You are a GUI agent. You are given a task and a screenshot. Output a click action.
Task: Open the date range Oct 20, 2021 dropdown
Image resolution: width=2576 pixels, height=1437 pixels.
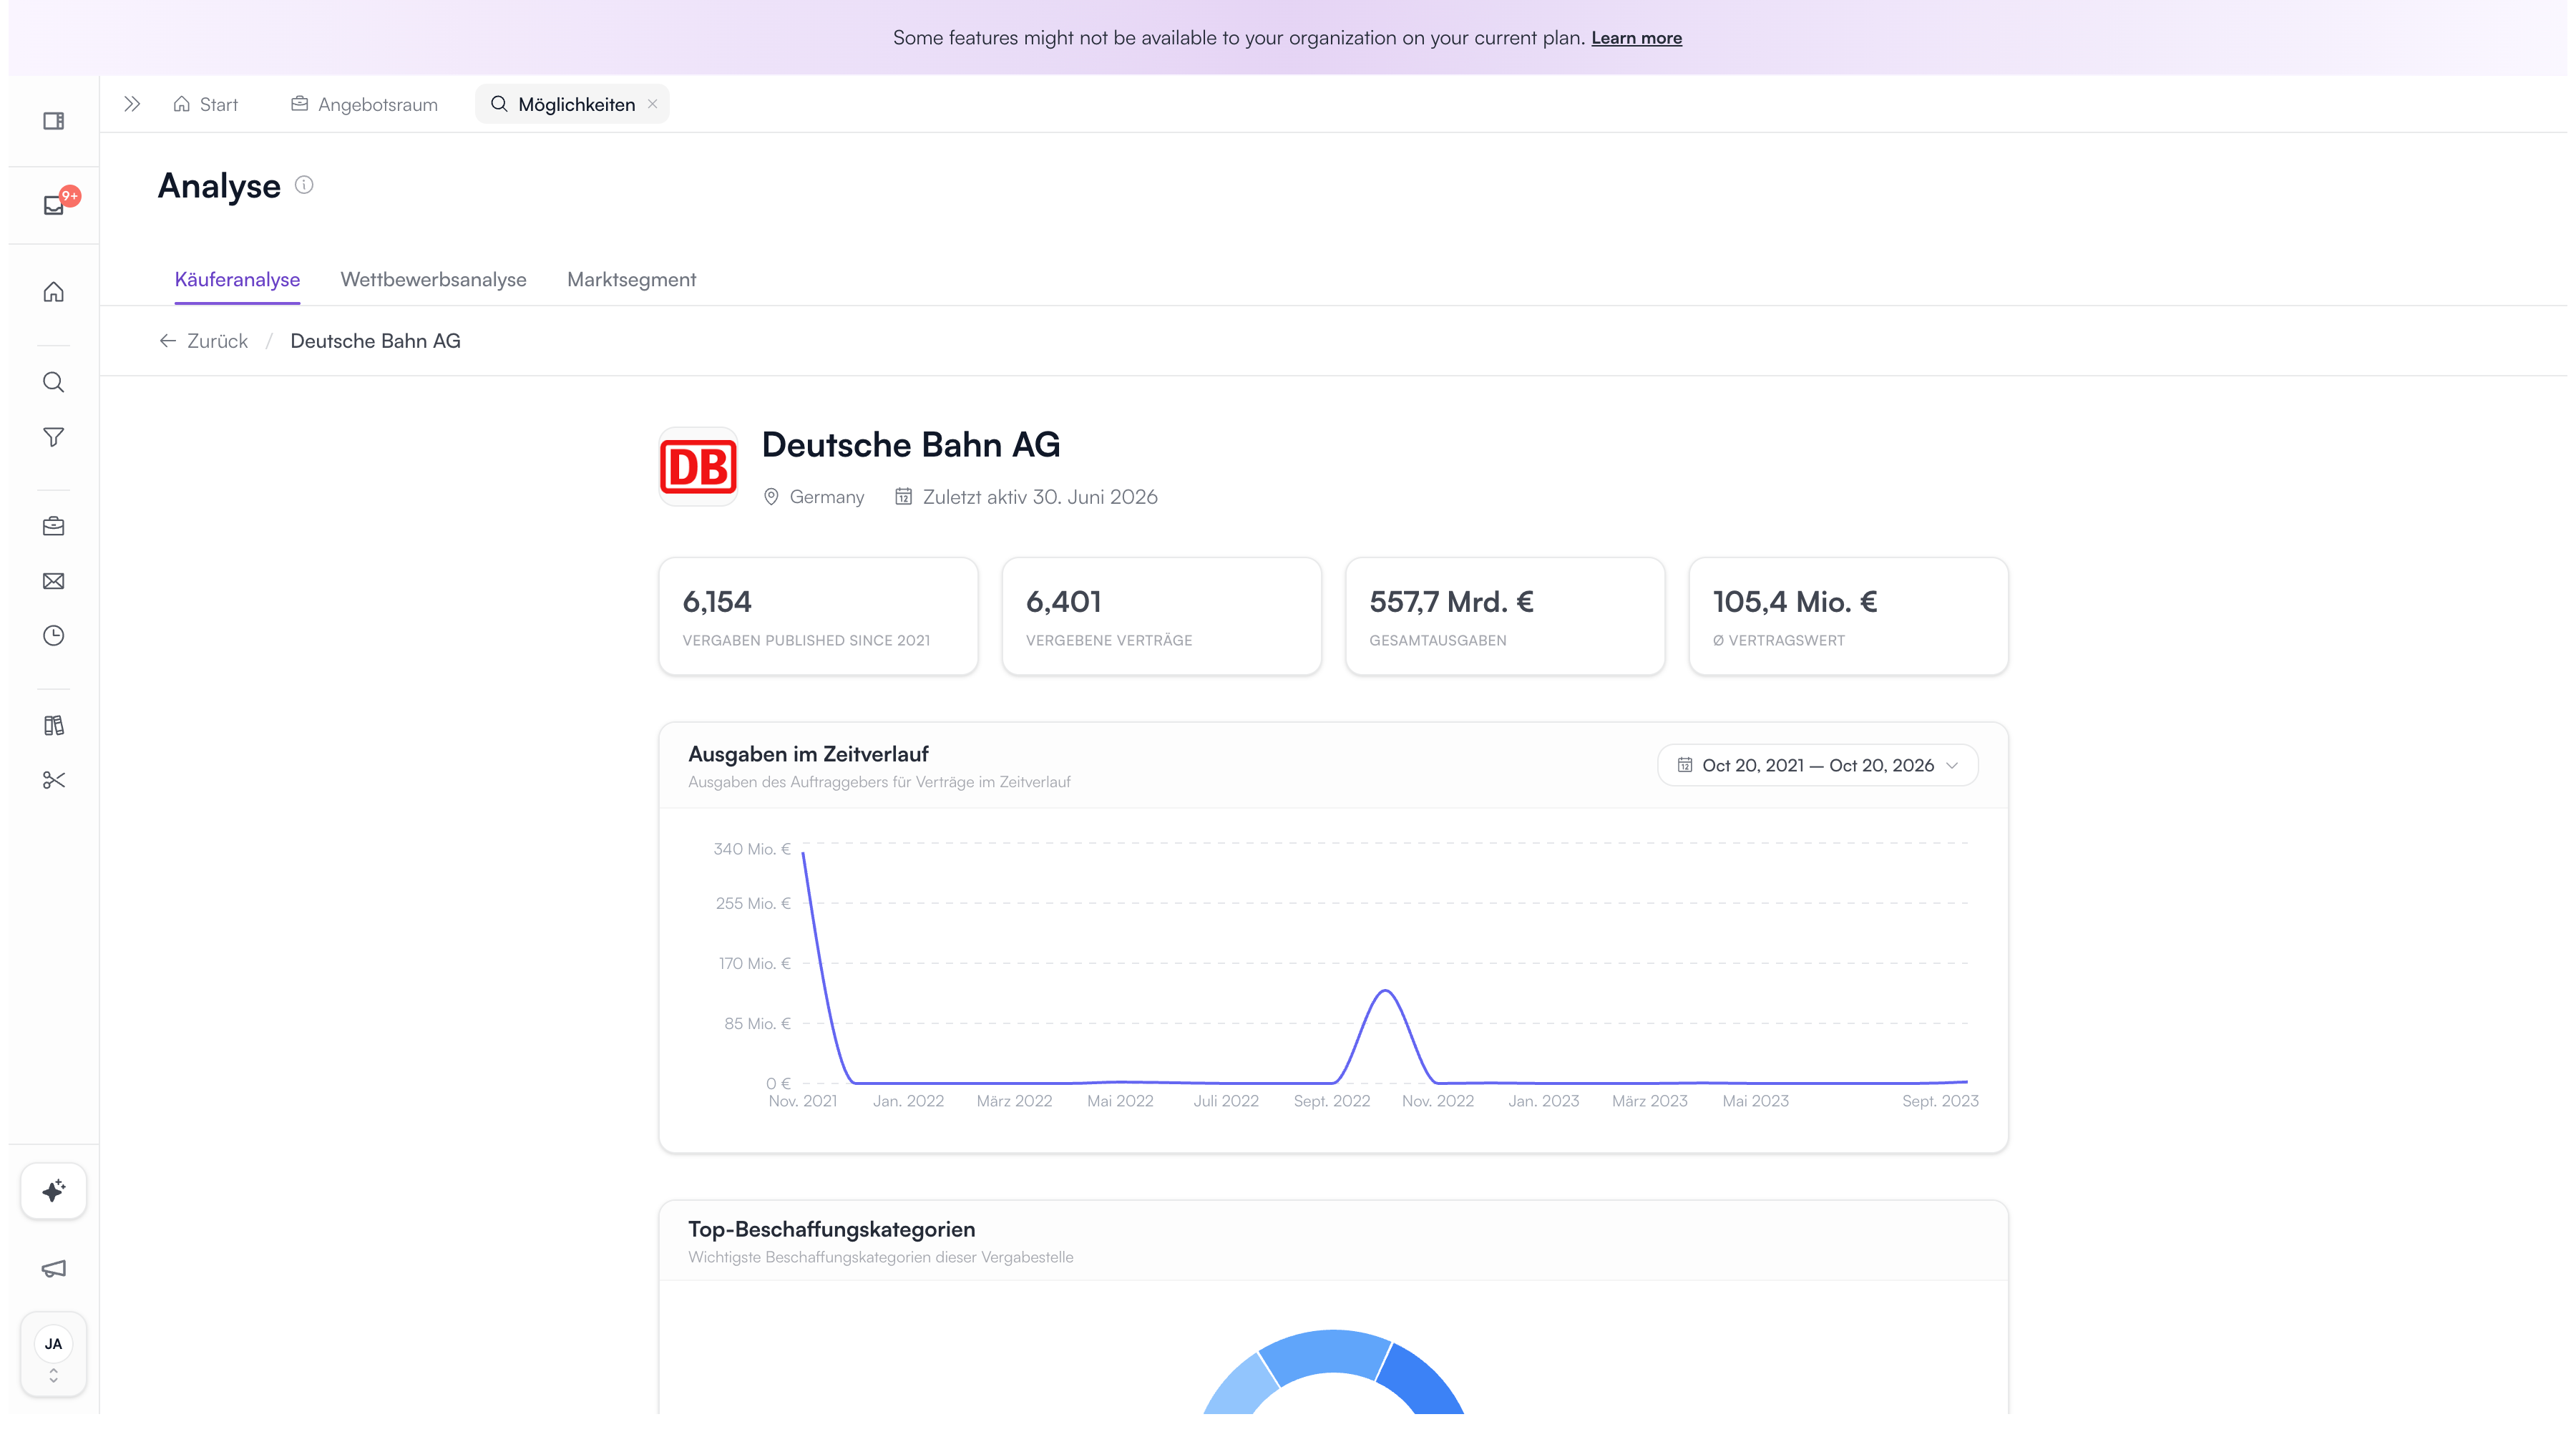[x=1817, y=765]
